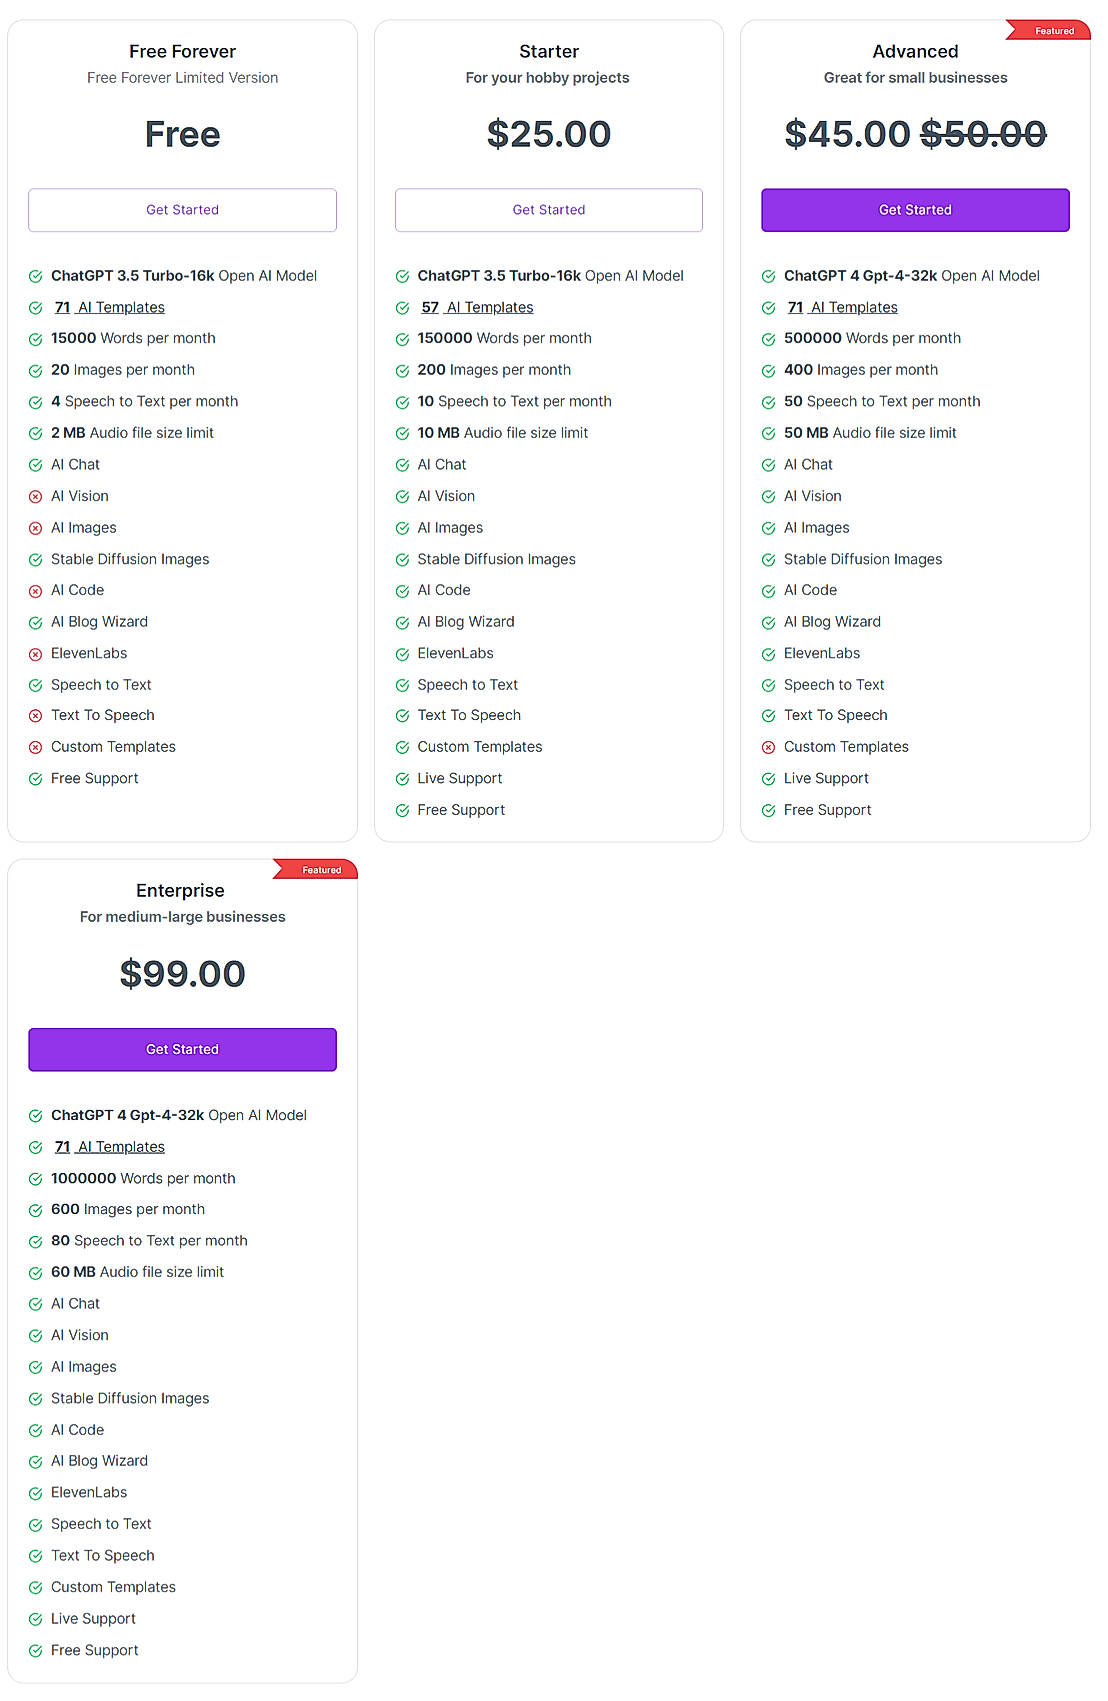The image size is (1108, 1701).
Task: Choose Get Started for Enterprise plan
Action: (182, 1049)
